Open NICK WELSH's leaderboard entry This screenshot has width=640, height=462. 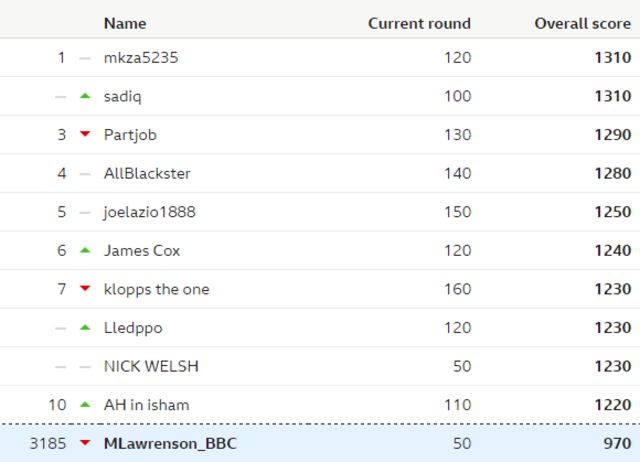click(x=151, y=366)
